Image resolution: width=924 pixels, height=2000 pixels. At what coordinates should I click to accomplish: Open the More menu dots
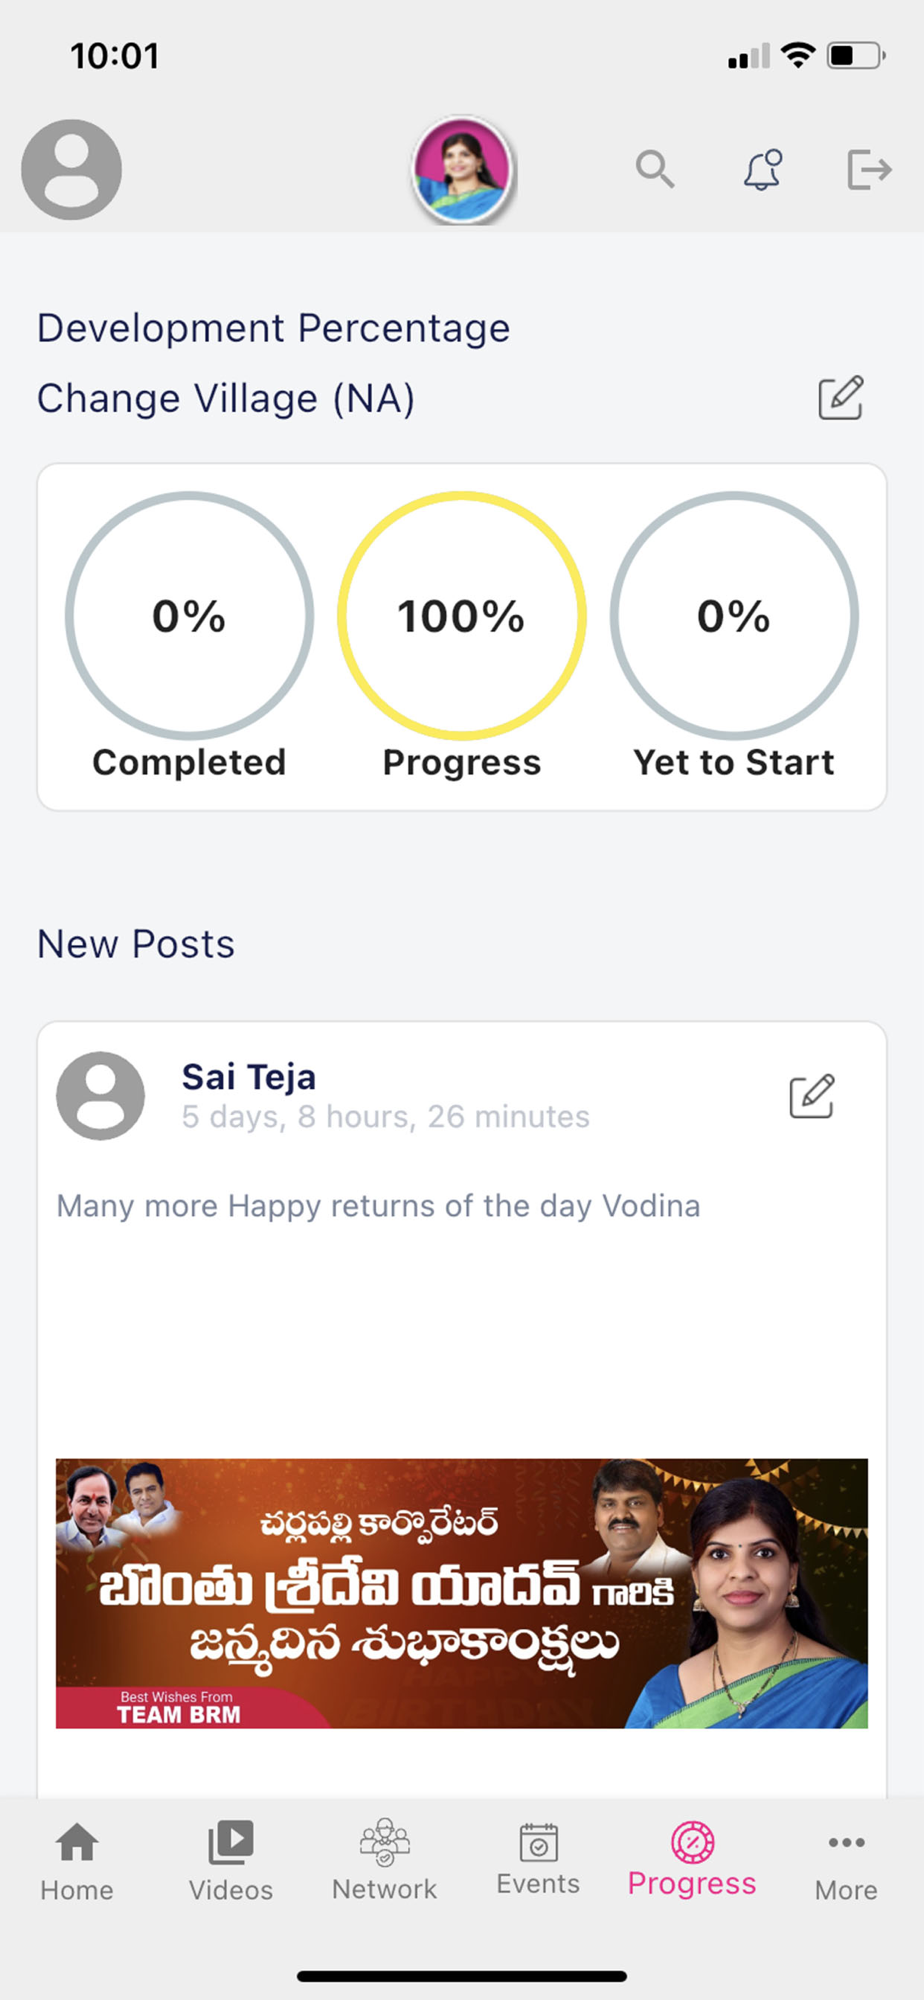tap(846, 1842)
